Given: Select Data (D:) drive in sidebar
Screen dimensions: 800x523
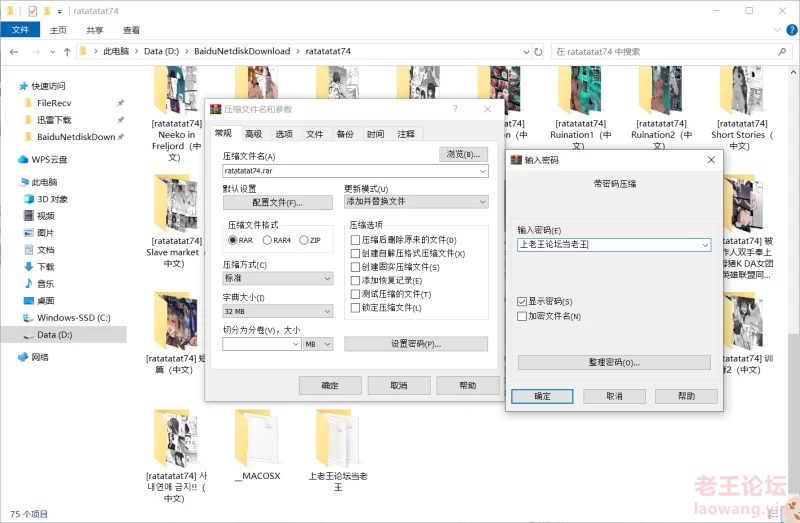Looking at the screenshot, I should coord(55,335).
